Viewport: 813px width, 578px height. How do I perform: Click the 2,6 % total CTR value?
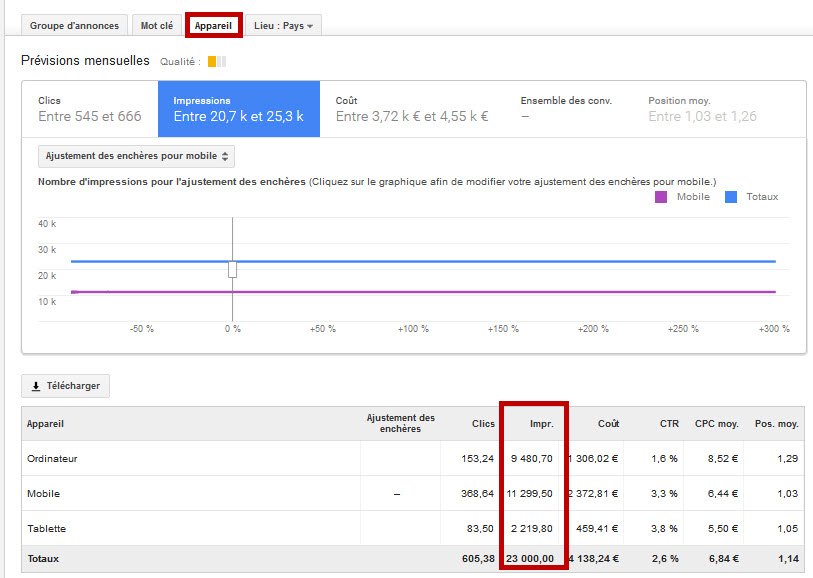665,559
